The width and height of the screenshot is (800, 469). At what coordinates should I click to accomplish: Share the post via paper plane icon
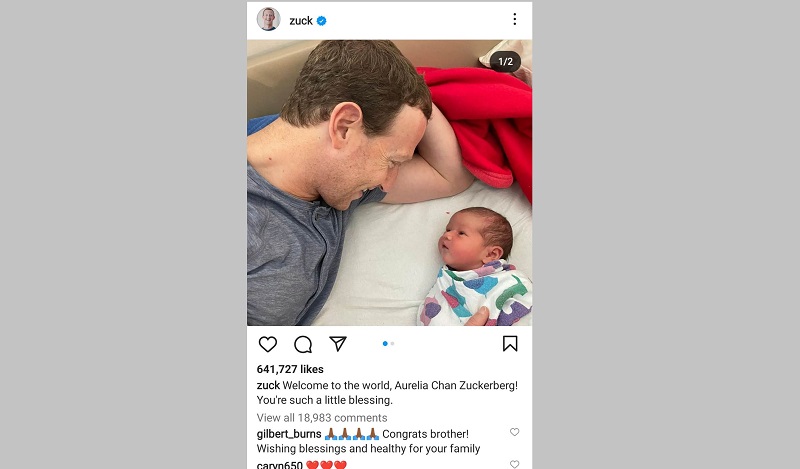tap(338, 343)
